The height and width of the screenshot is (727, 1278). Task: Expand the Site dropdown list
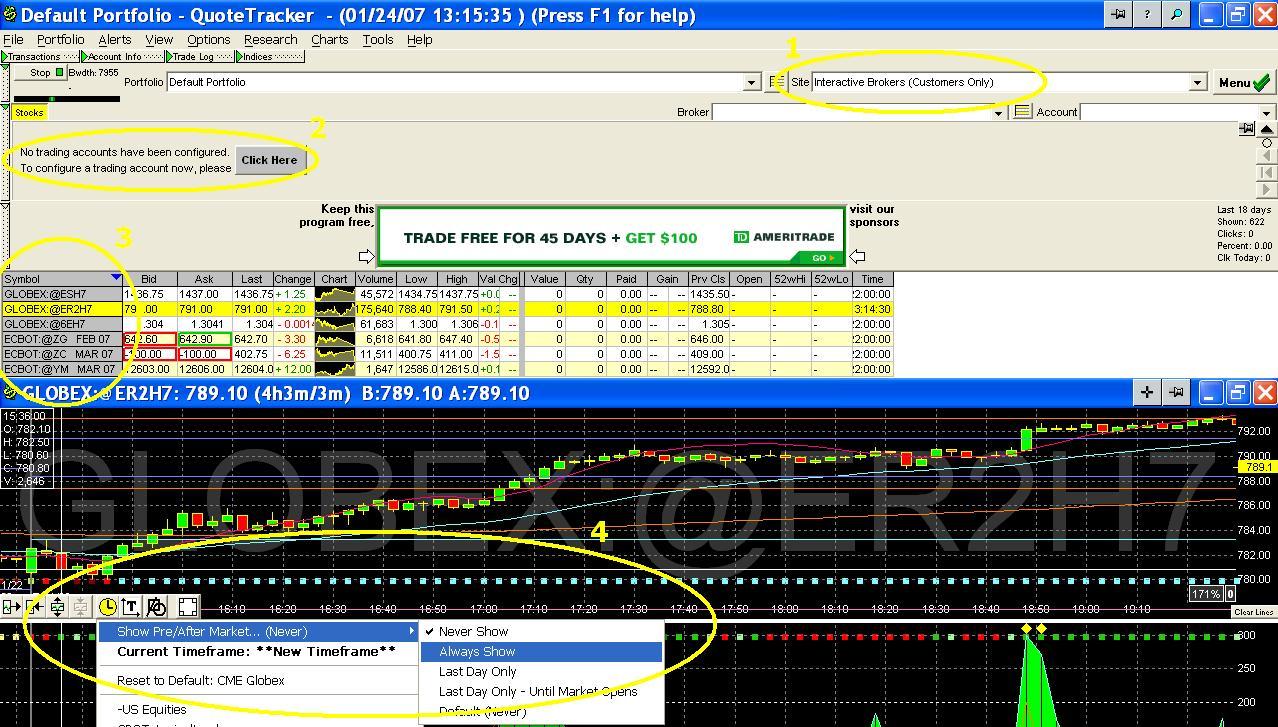point(1197,83)
